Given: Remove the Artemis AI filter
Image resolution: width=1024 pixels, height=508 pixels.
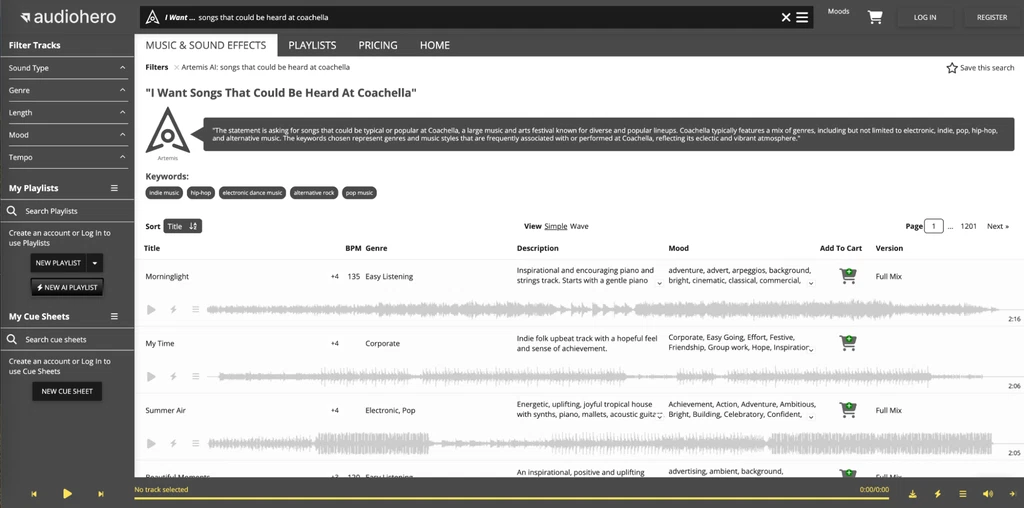Looking at the screenshot, I should (177, 68).
